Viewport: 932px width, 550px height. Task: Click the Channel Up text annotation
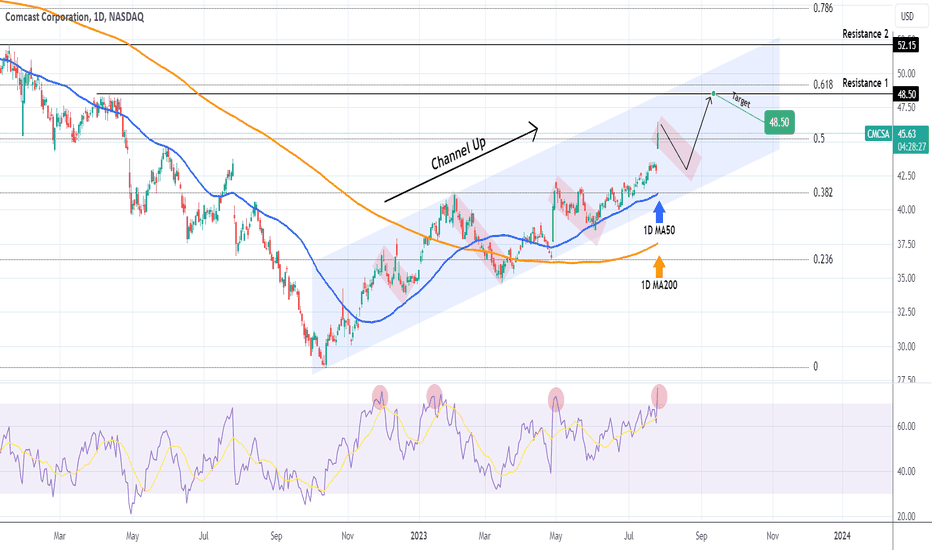click(x=458, y=154)
